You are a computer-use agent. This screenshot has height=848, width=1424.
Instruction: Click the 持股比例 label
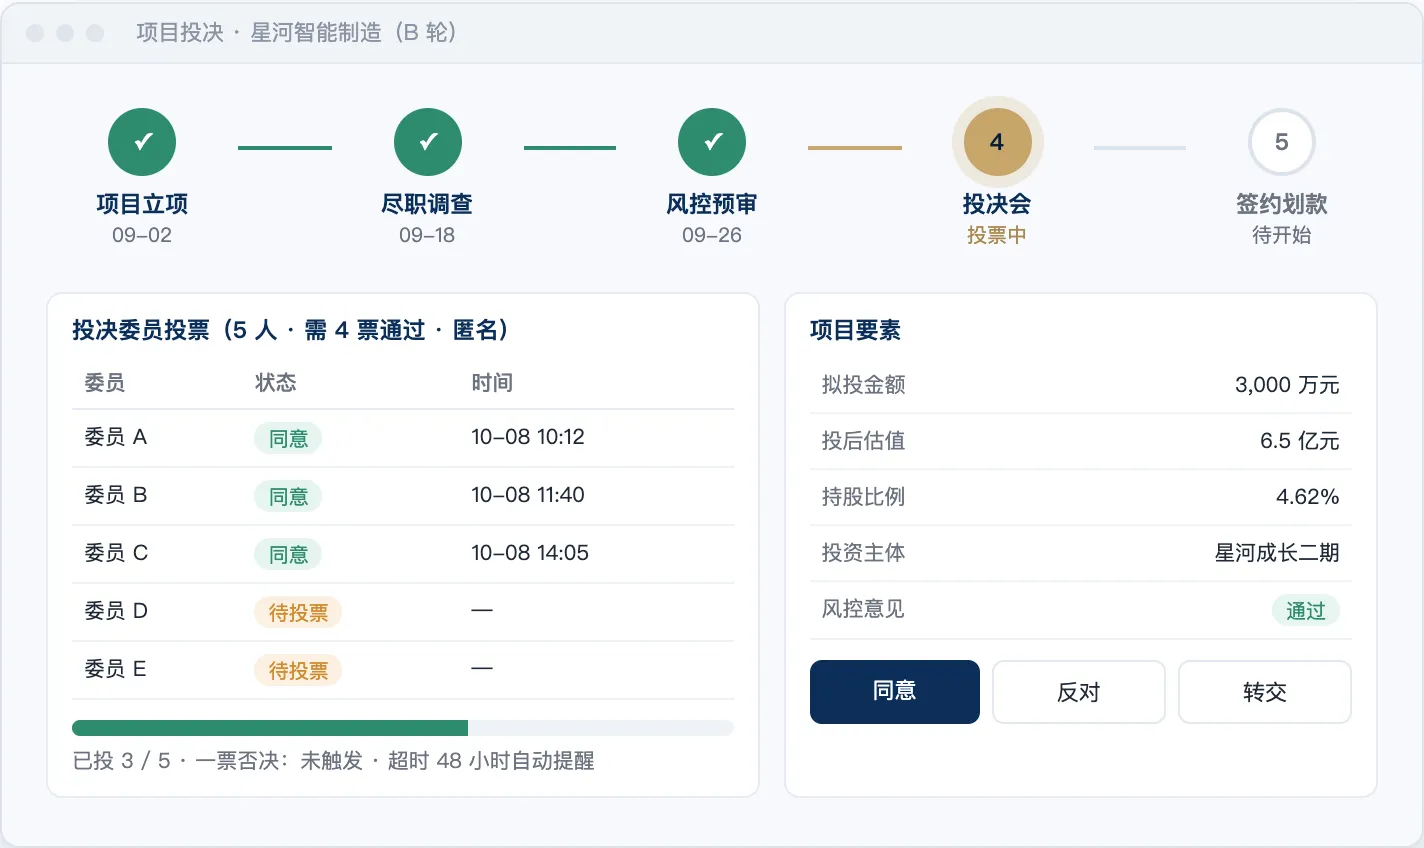(x=864, y=497)
